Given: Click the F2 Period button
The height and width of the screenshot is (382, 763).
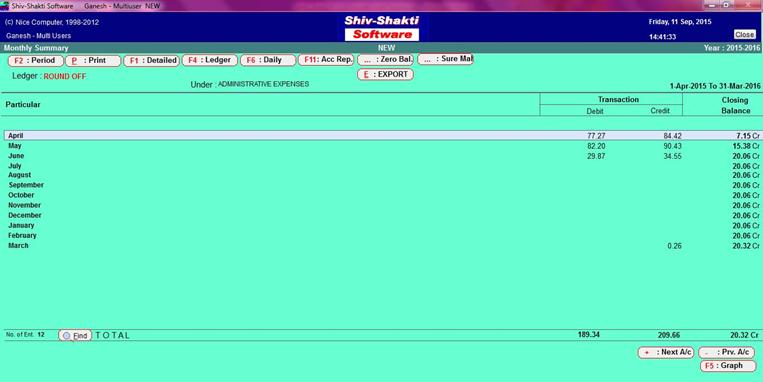Looking at the screenshot, I should (x=36, y=61).
